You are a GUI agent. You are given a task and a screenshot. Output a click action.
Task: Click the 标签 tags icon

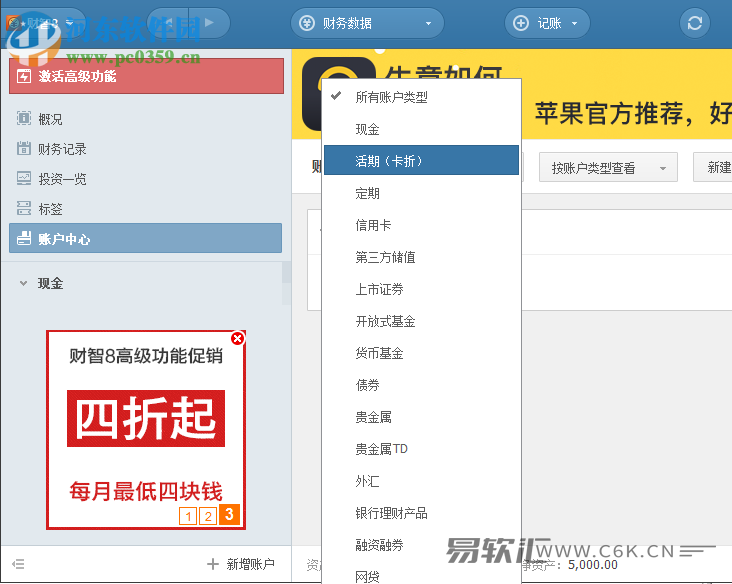24,209
